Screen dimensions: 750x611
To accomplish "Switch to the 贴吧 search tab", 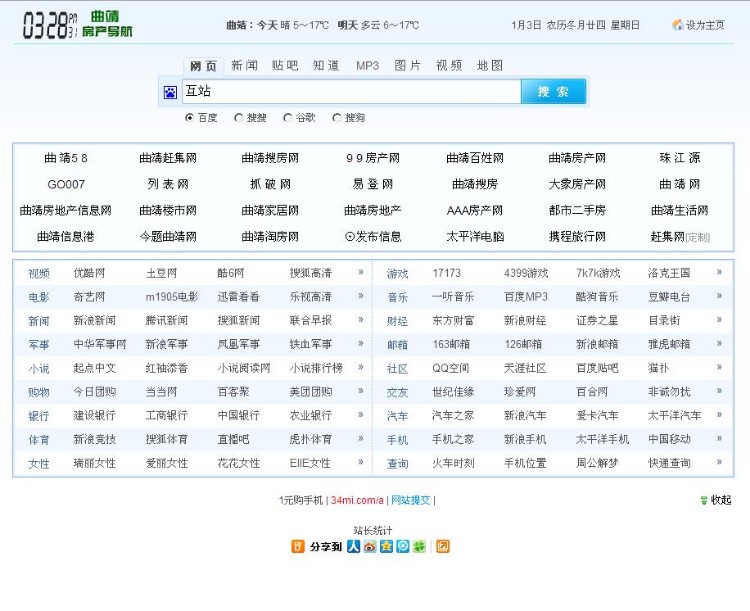I will point(285,66).
